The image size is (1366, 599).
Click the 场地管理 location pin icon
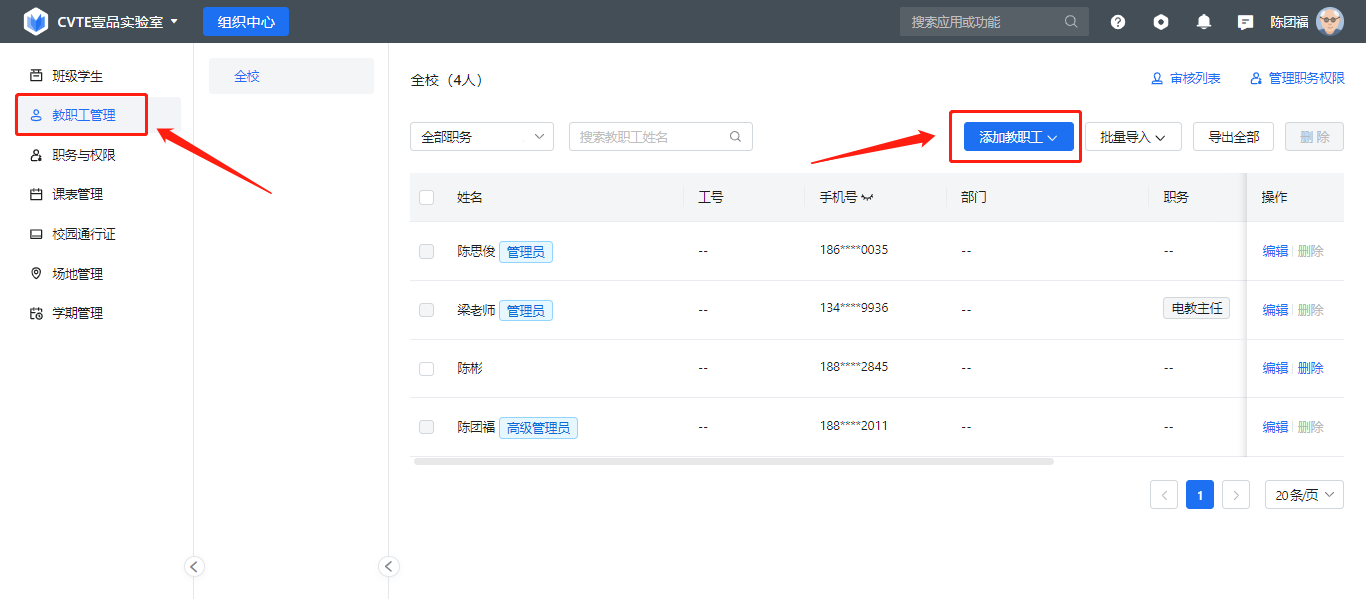[x=36, y=273]
